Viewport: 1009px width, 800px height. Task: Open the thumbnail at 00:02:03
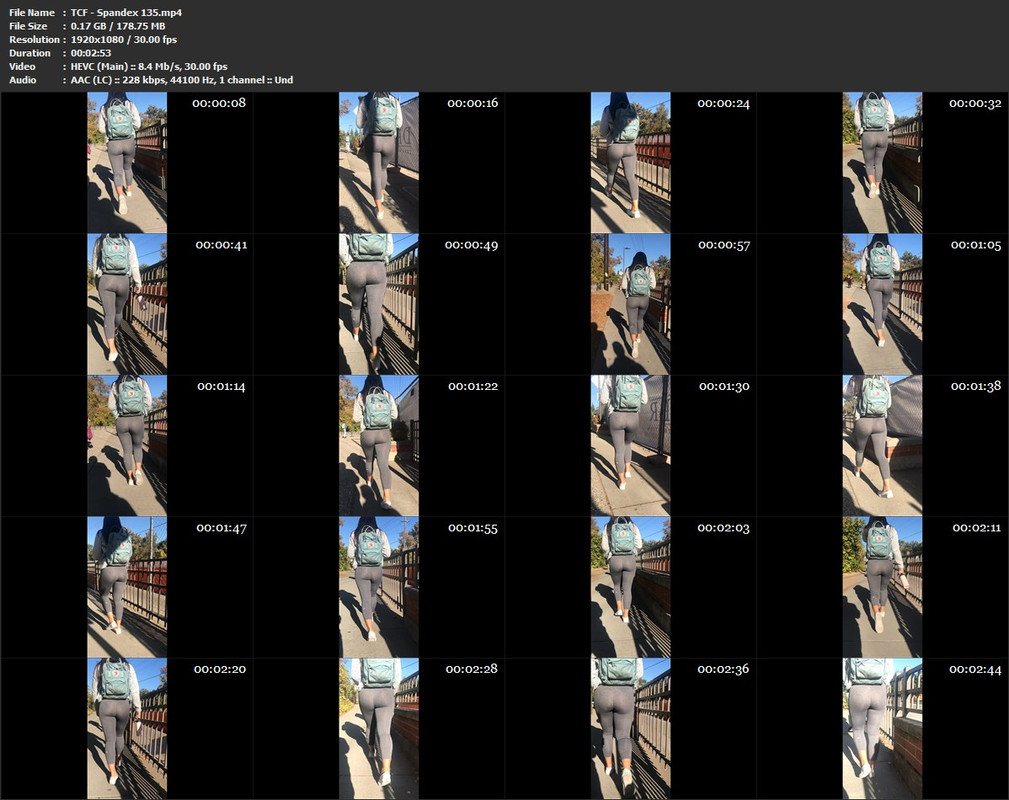(x=630, y=587)
